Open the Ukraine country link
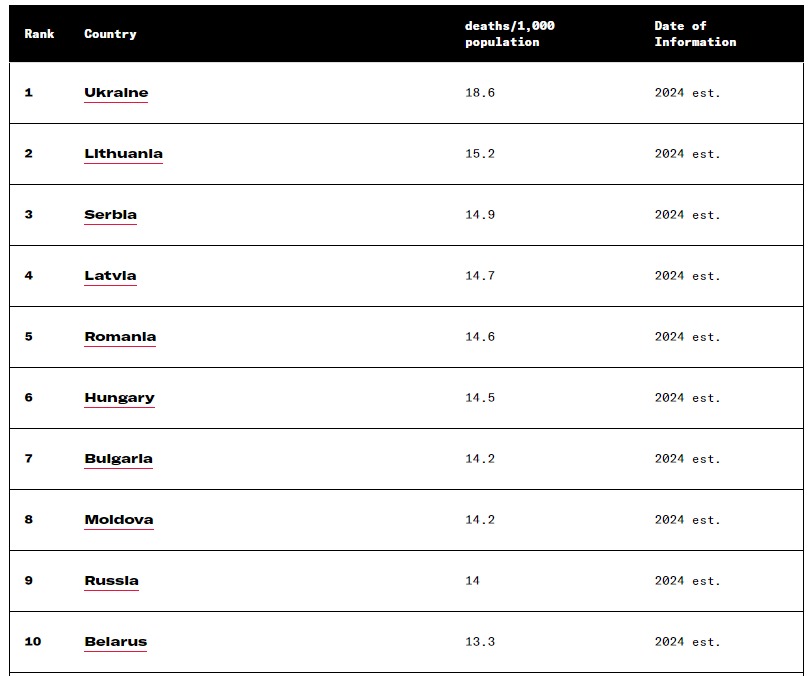Viewport: 812px width, 676px height. (116, 93)
